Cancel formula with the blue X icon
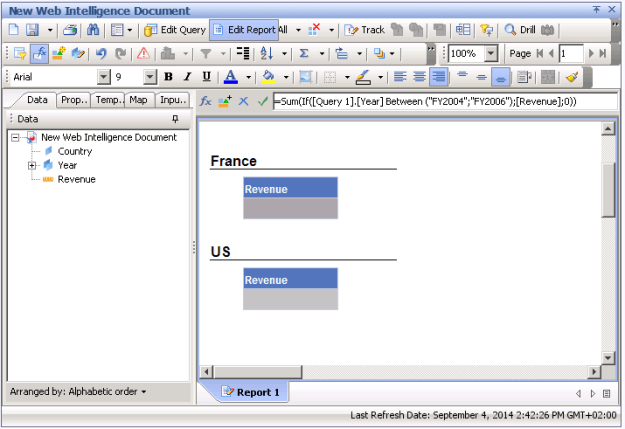The image size is (625, 429). point(244,101)
